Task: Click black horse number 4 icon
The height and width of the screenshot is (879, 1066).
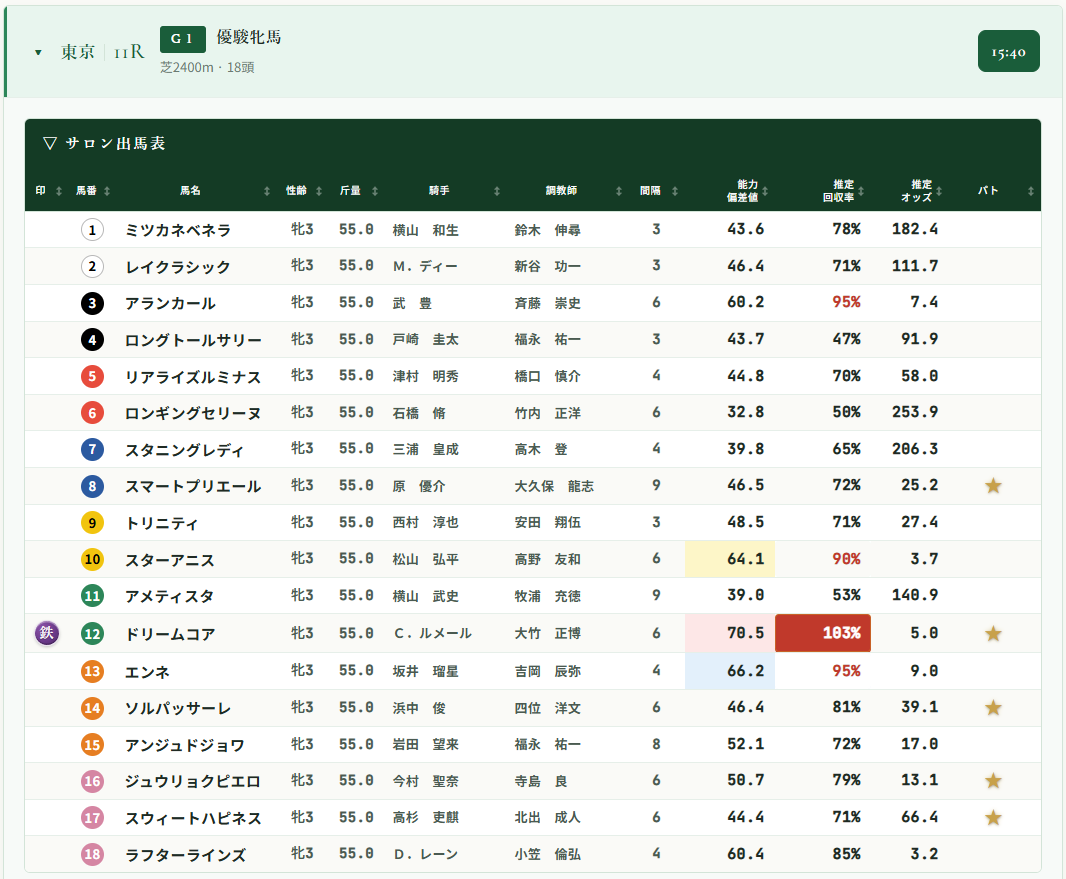Action: click(92, 339)
